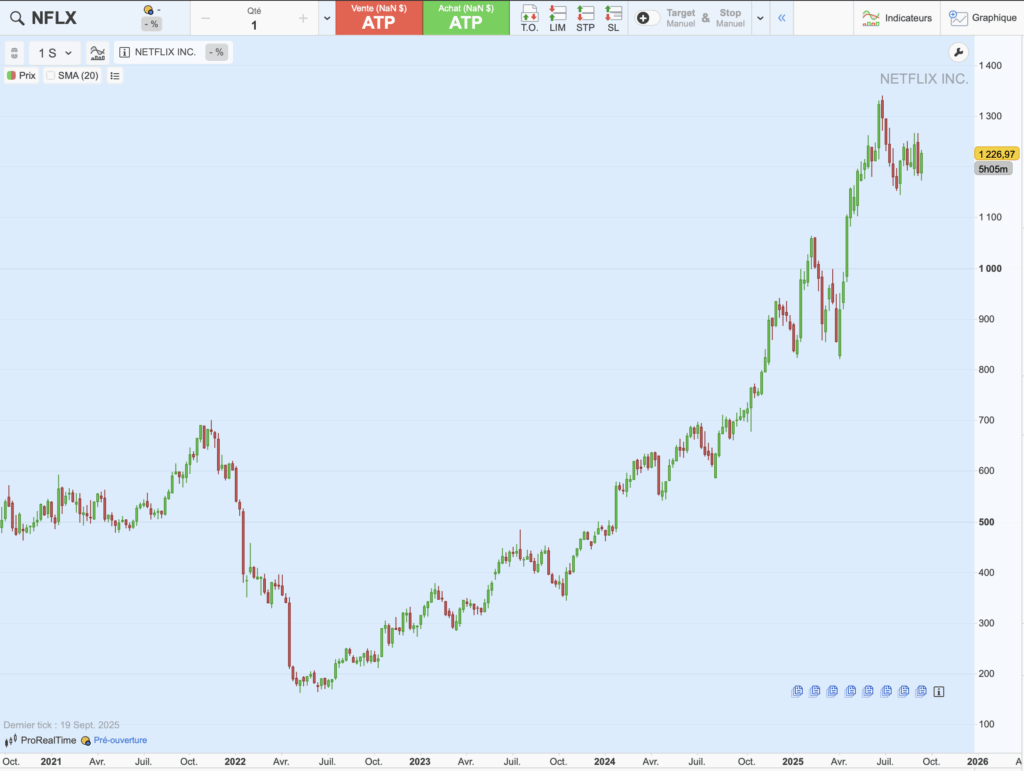Click an earnings report icon above 2025
1024x771 pixels.
pos(797,690)
